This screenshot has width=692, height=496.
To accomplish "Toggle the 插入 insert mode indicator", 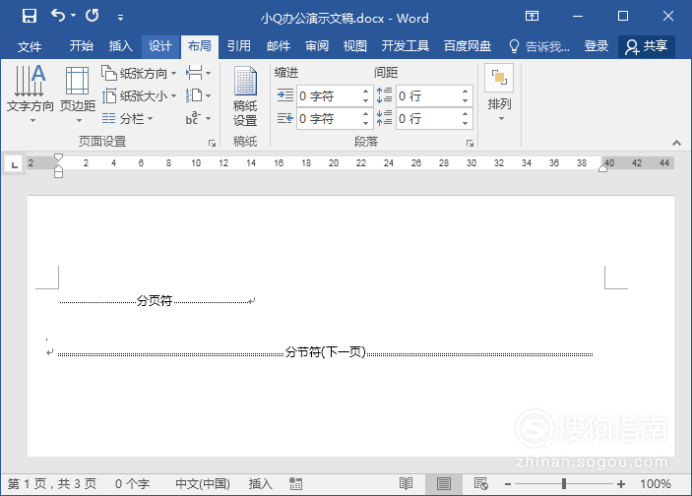I will (260, 484).
